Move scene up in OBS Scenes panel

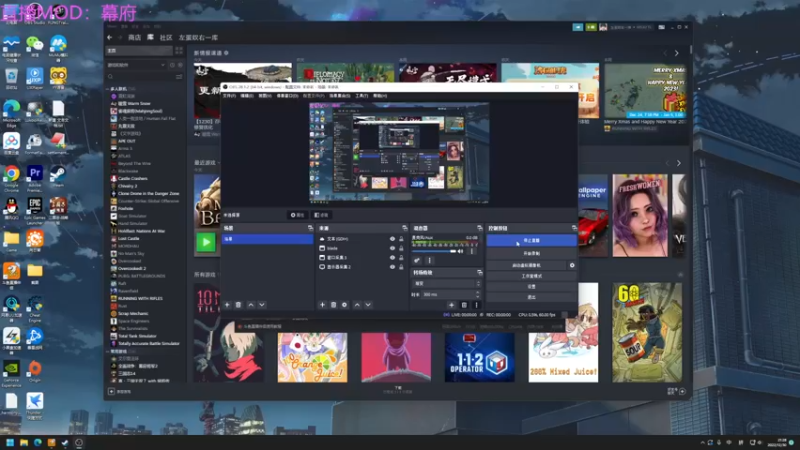click(x=251, y=305)
